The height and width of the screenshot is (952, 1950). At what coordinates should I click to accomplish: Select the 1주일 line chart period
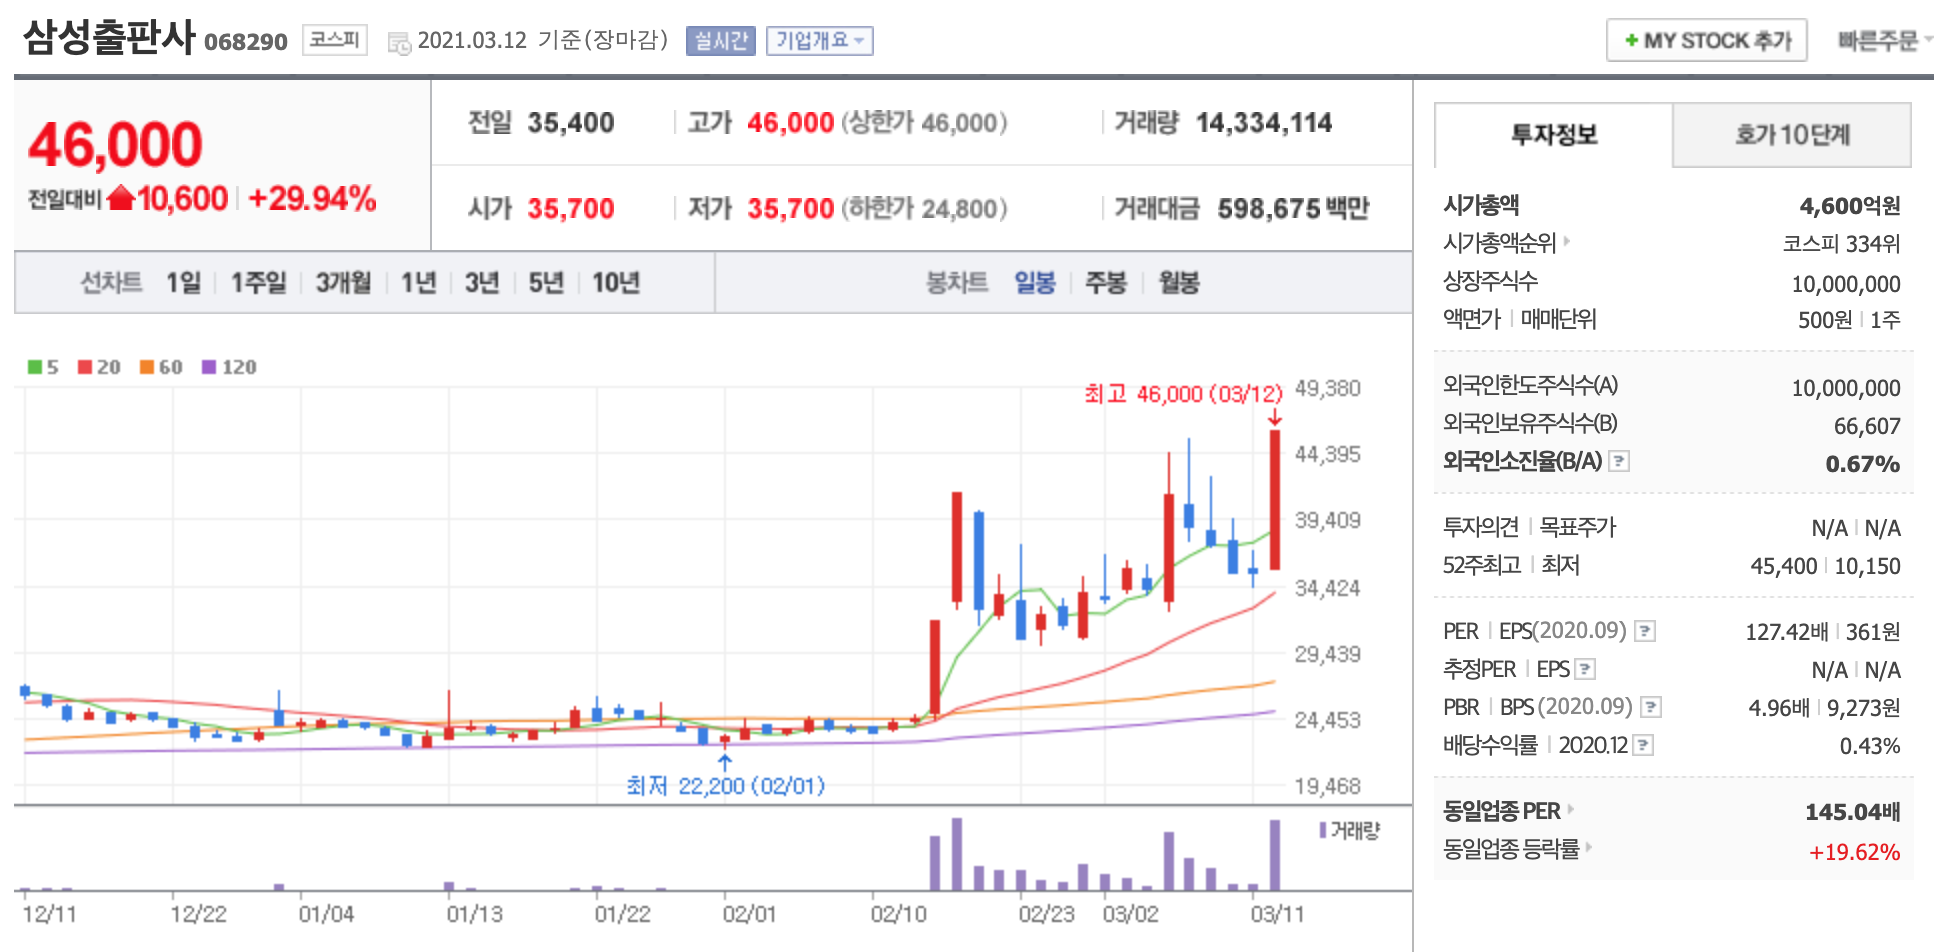(259, 283)
